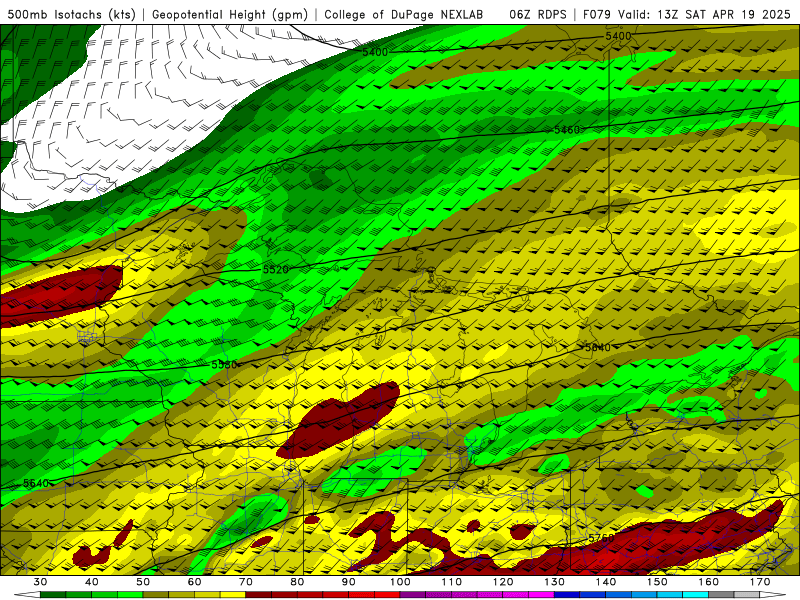800x600 pixels.
Task: Click 'College of DuPage NEXLAB' header text
Action: [x=404, y=14]
